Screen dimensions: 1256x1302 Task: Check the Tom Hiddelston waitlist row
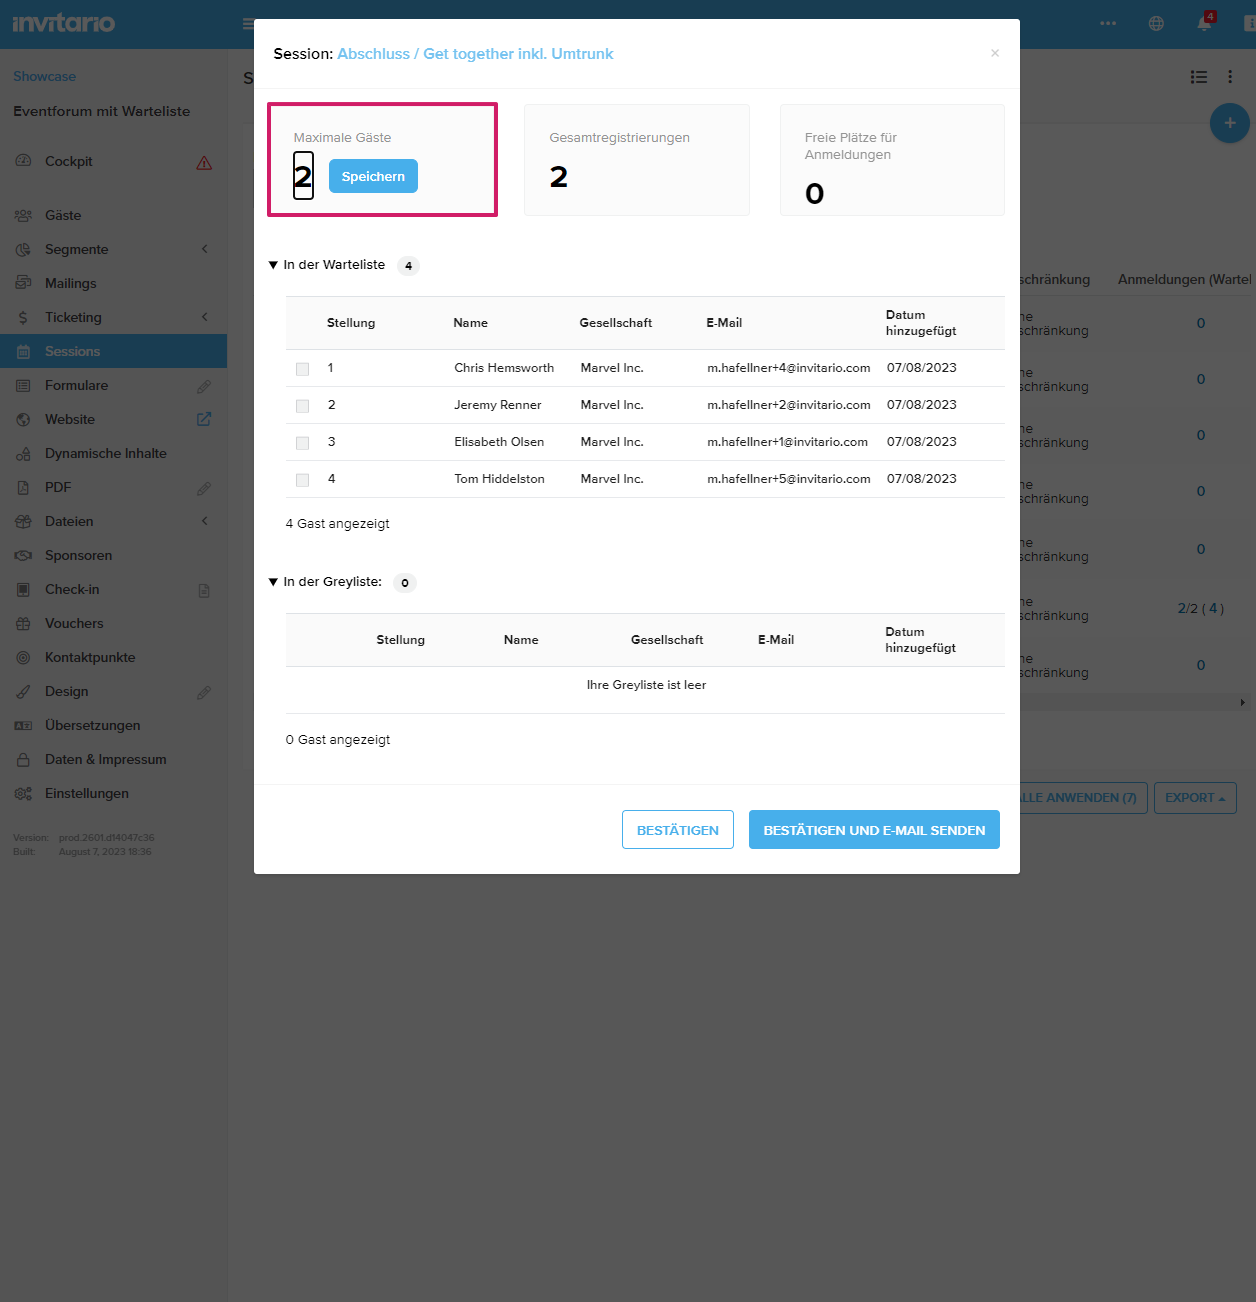tap(302, 480)
